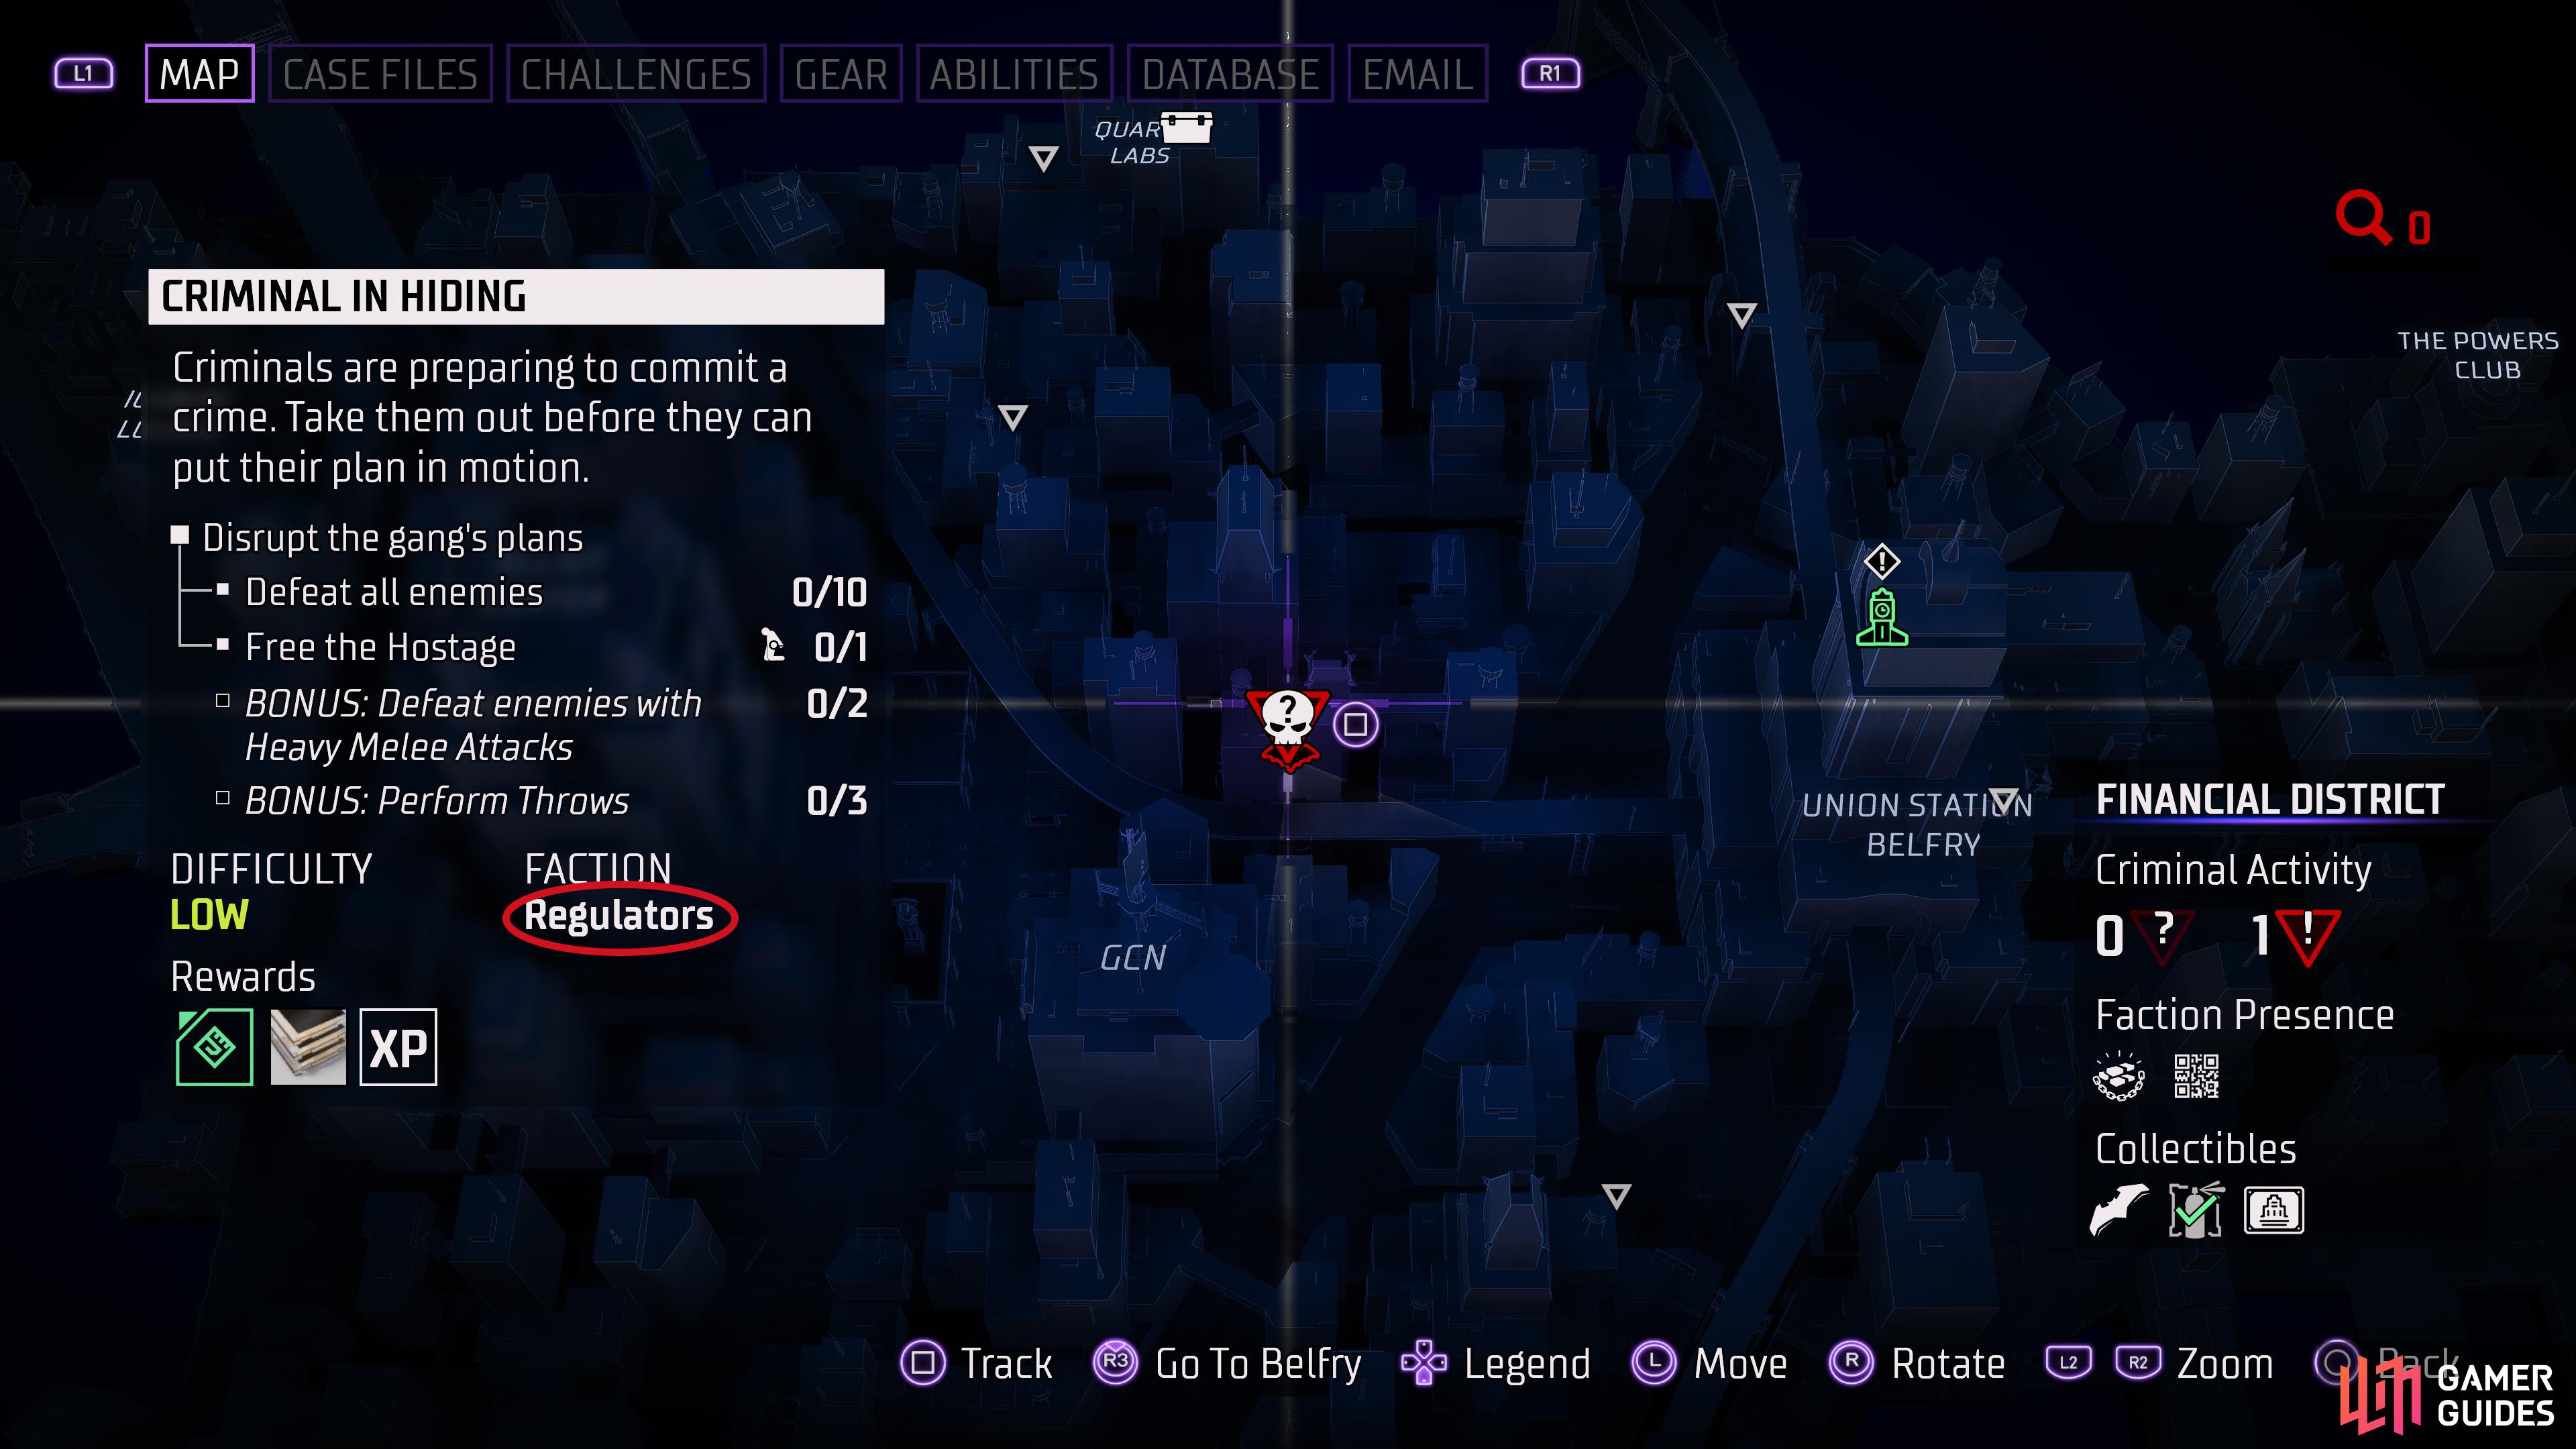Select the XP reward icon in Rewards section
The image size is (2576, 1449).
(x=396, y=1047)
